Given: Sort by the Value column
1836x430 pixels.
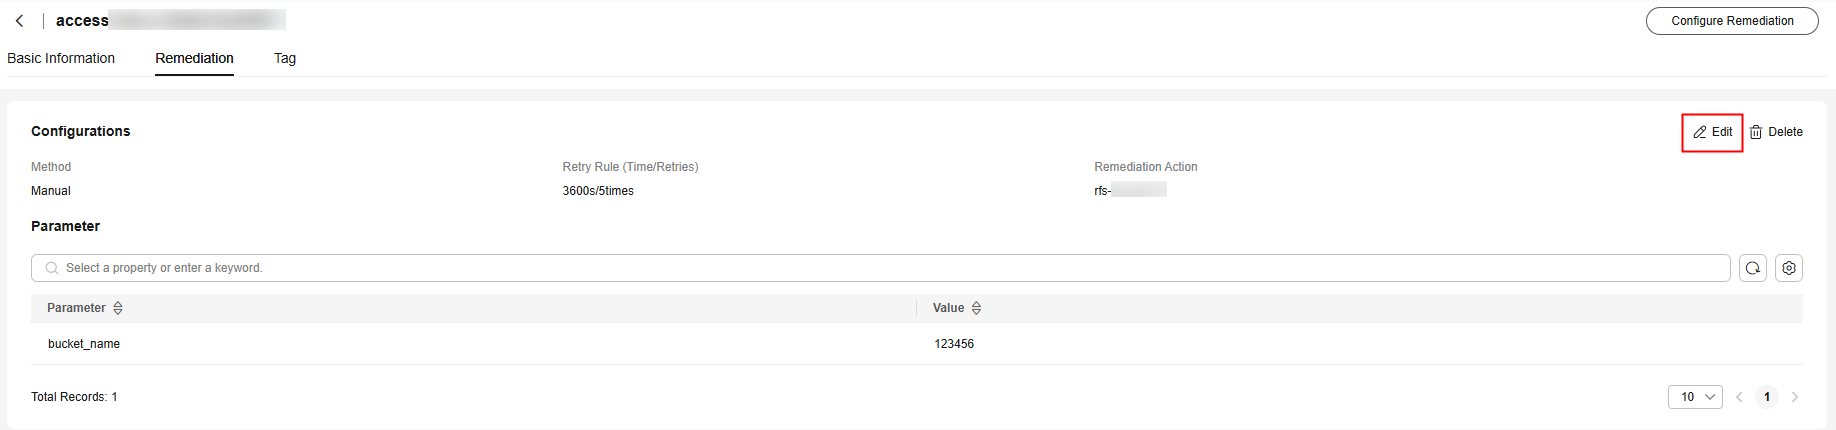Looking at the screenshot, I should [x=977, y=308].
